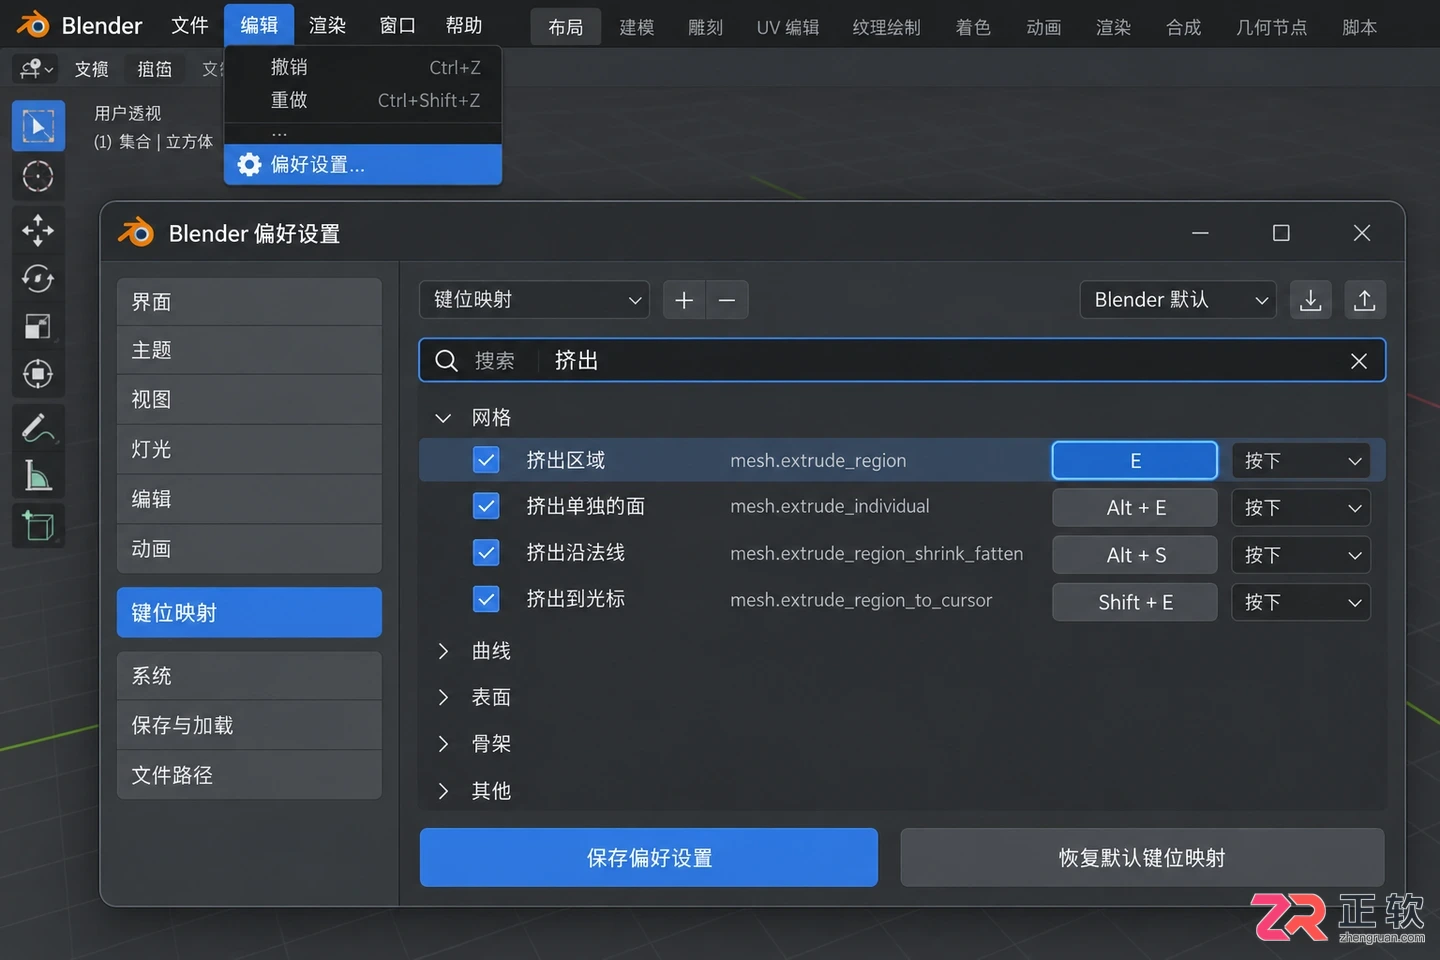The height and width of the screenshot is (960, 1440).
Task: Clear the search field with the X
Action: pos(1359,361)
